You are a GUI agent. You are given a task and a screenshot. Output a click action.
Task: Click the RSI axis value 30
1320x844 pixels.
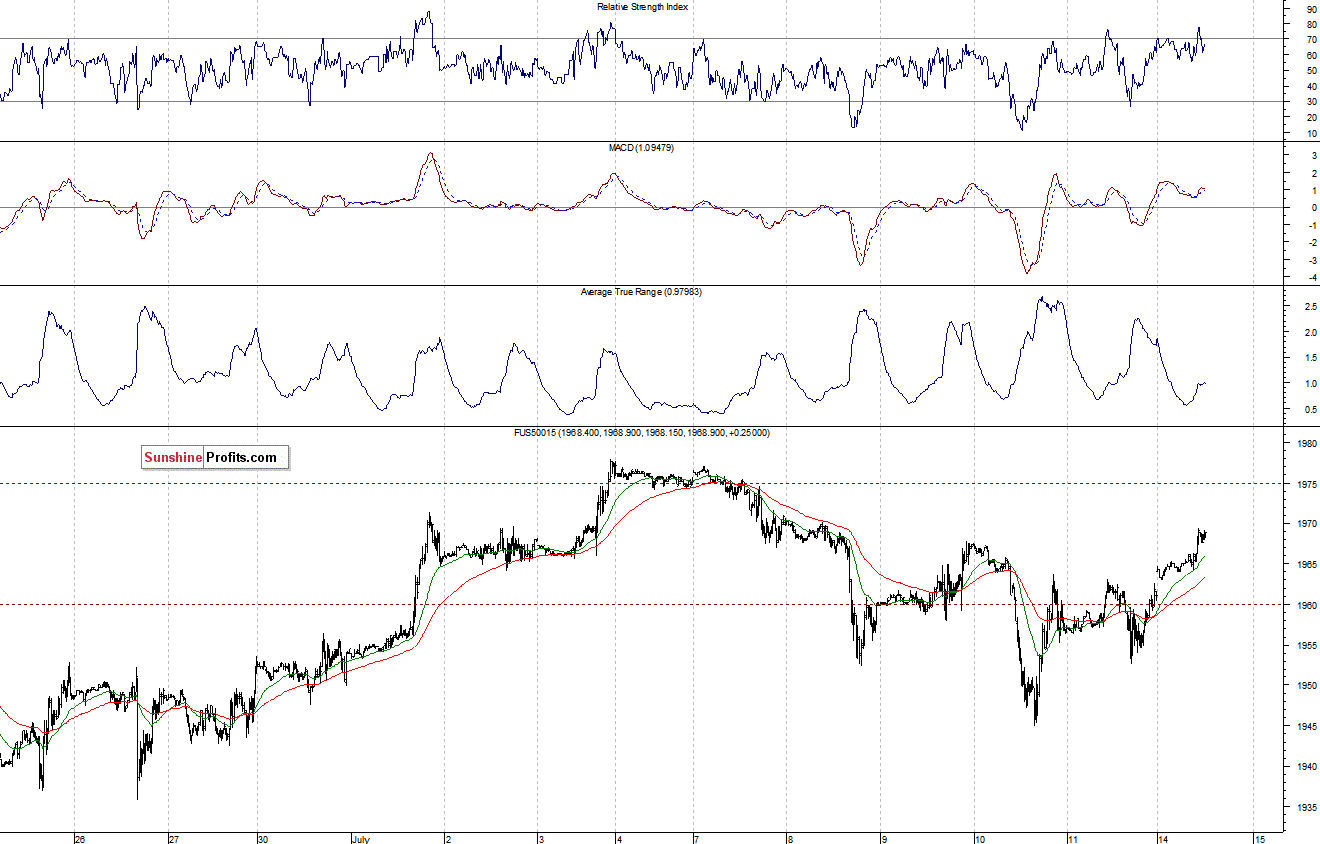click(x=1312, y=102)
